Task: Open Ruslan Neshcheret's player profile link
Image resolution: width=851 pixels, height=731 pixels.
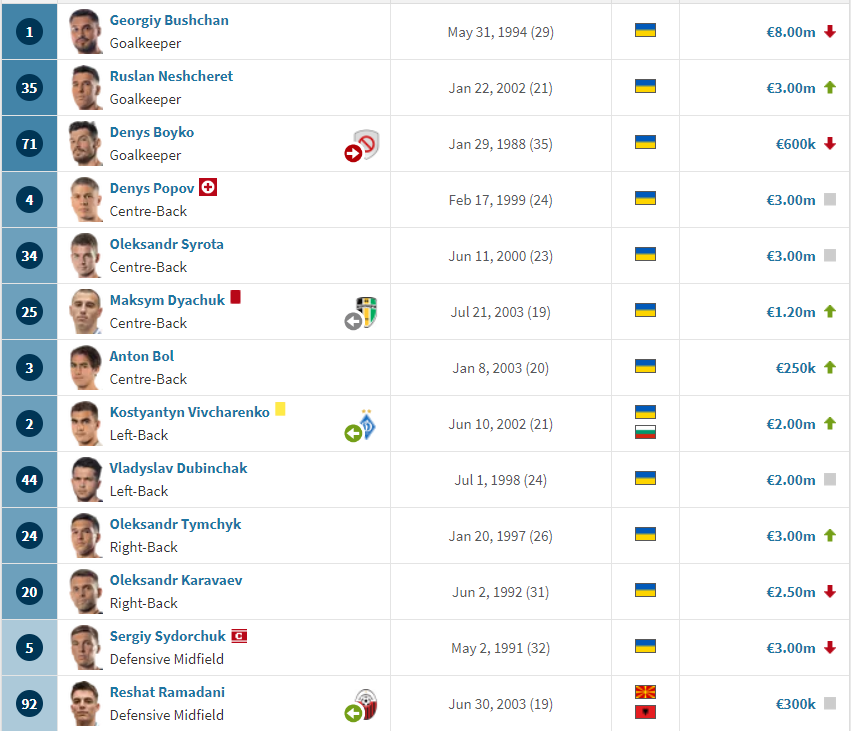Action: 171,76
